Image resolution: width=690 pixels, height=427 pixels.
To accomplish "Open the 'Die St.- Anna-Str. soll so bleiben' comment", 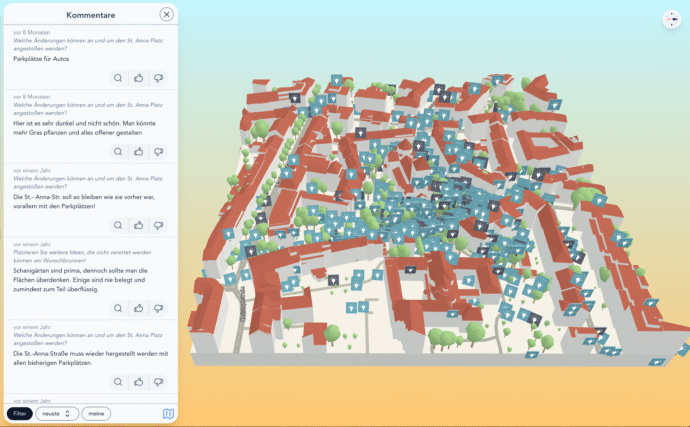I will 84,201.
